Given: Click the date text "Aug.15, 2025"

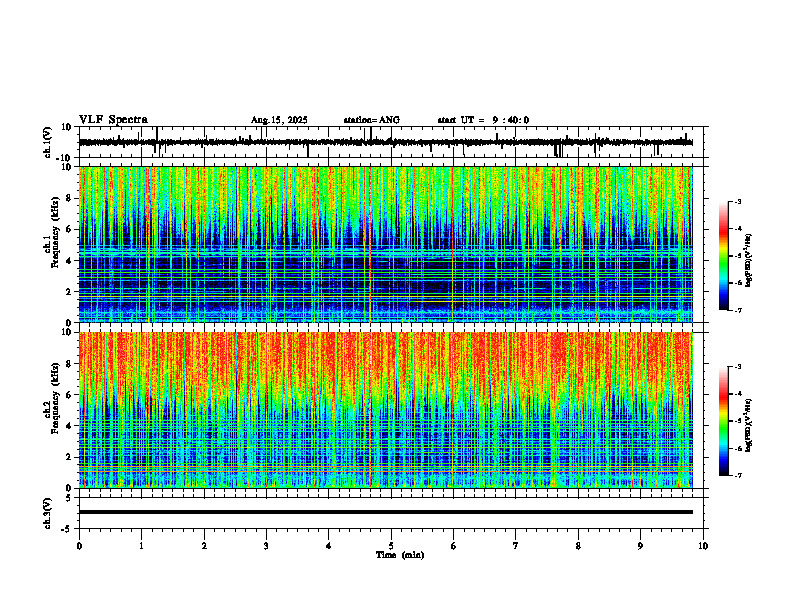Looking at the screenshot, I should coord(279,120).
